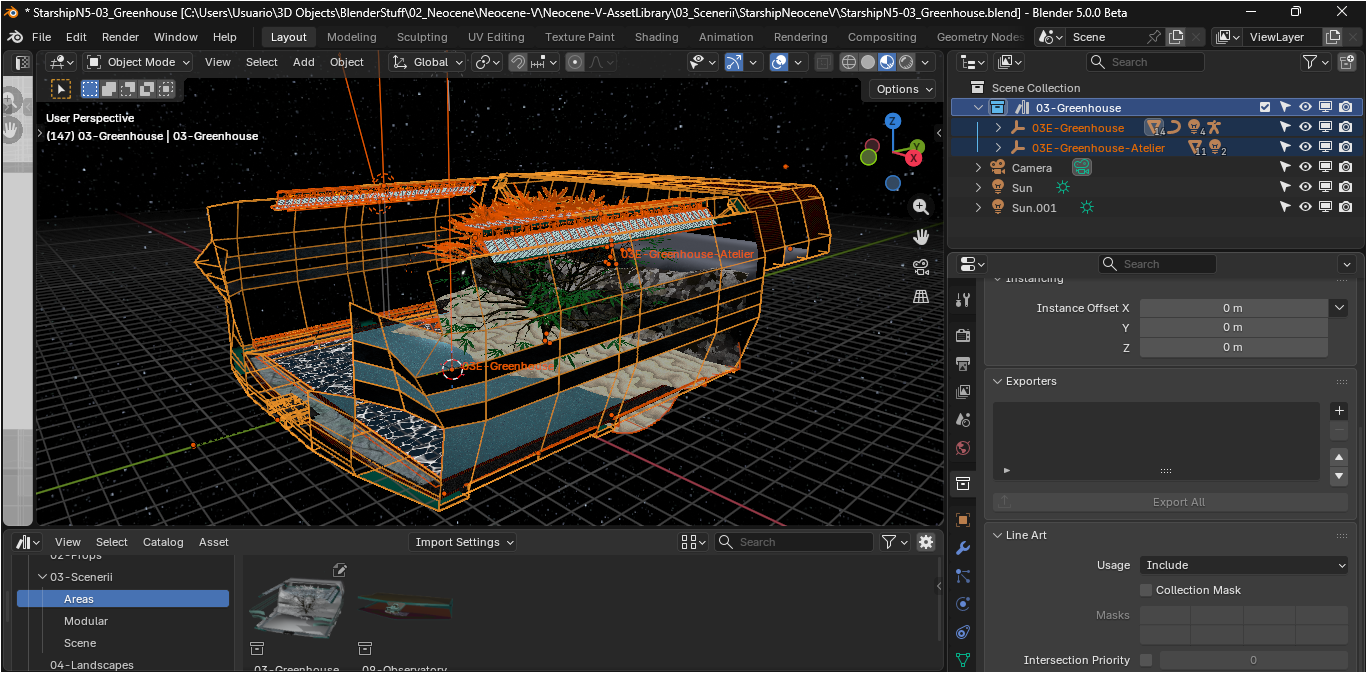This screenshot has height=673, width=1367.
Task: Open the Object Mode dropdown
Action: click(x=138, y=62)
